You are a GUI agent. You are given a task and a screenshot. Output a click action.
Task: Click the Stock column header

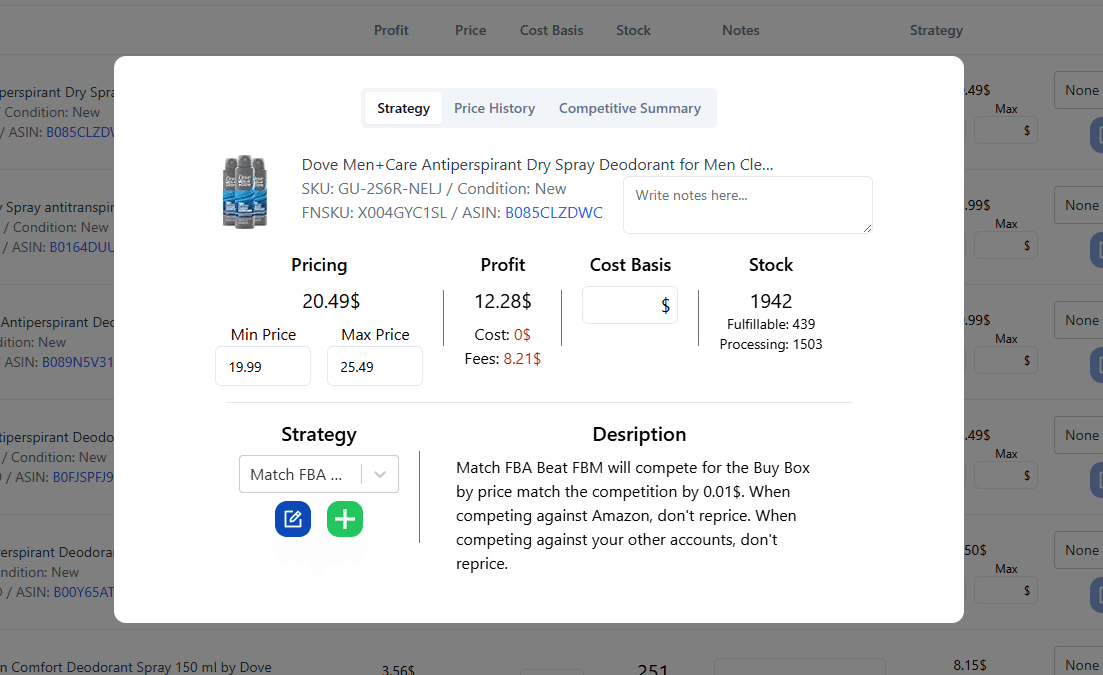(x=633, y=30)
